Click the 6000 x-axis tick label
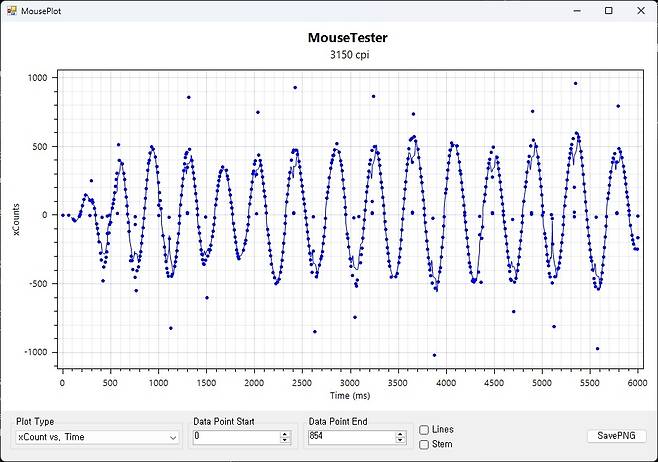This screenshot has height=462, width=658. [637, 383]
